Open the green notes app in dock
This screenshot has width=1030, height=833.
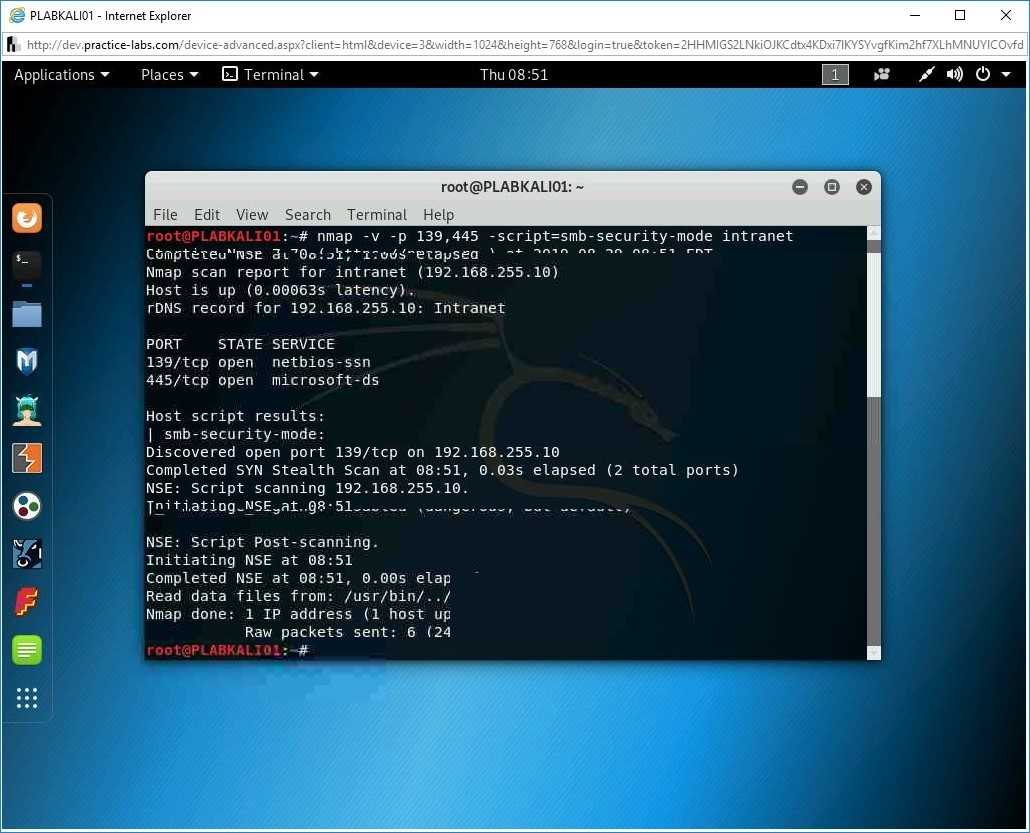click(x=27, y=650)
